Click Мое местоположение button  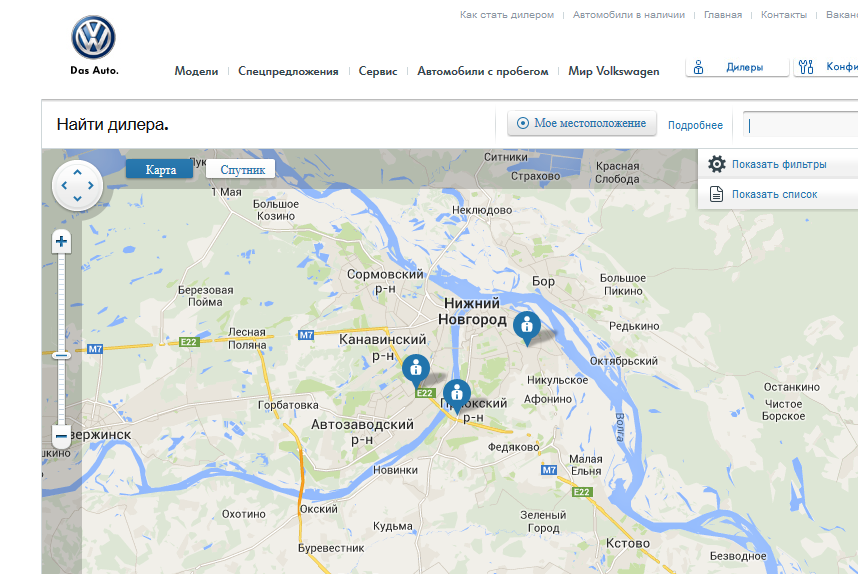coord(582,123)
